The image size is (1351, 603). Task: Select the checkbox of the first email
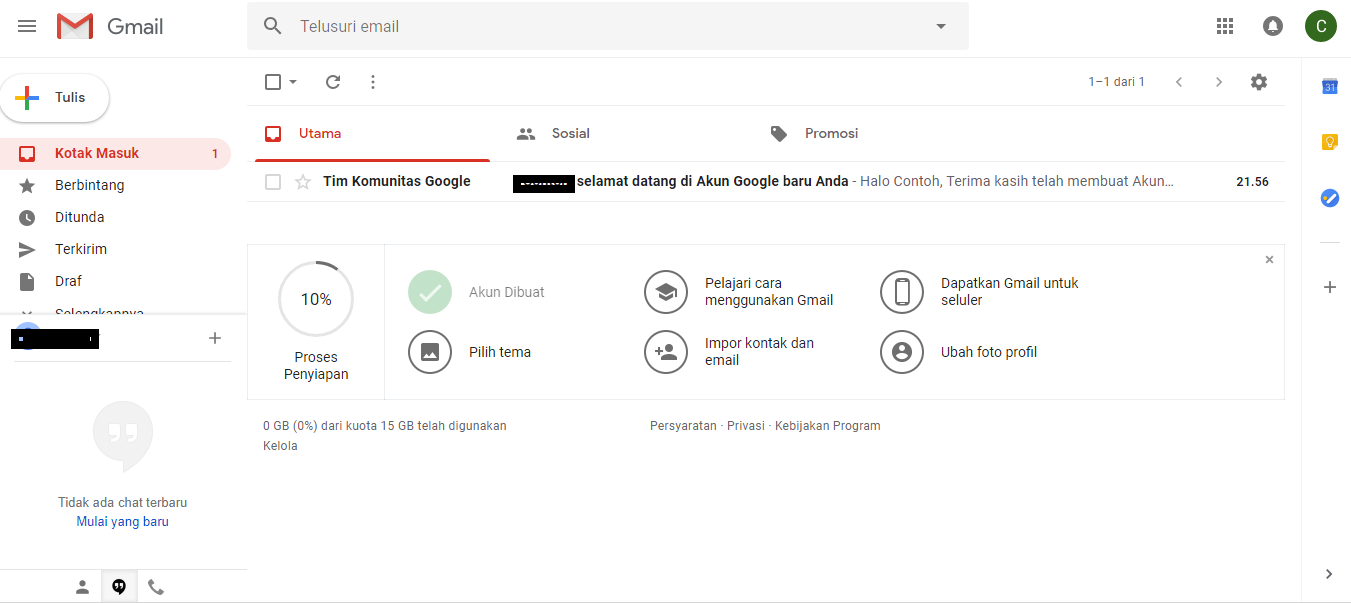(x=272, y=181)
